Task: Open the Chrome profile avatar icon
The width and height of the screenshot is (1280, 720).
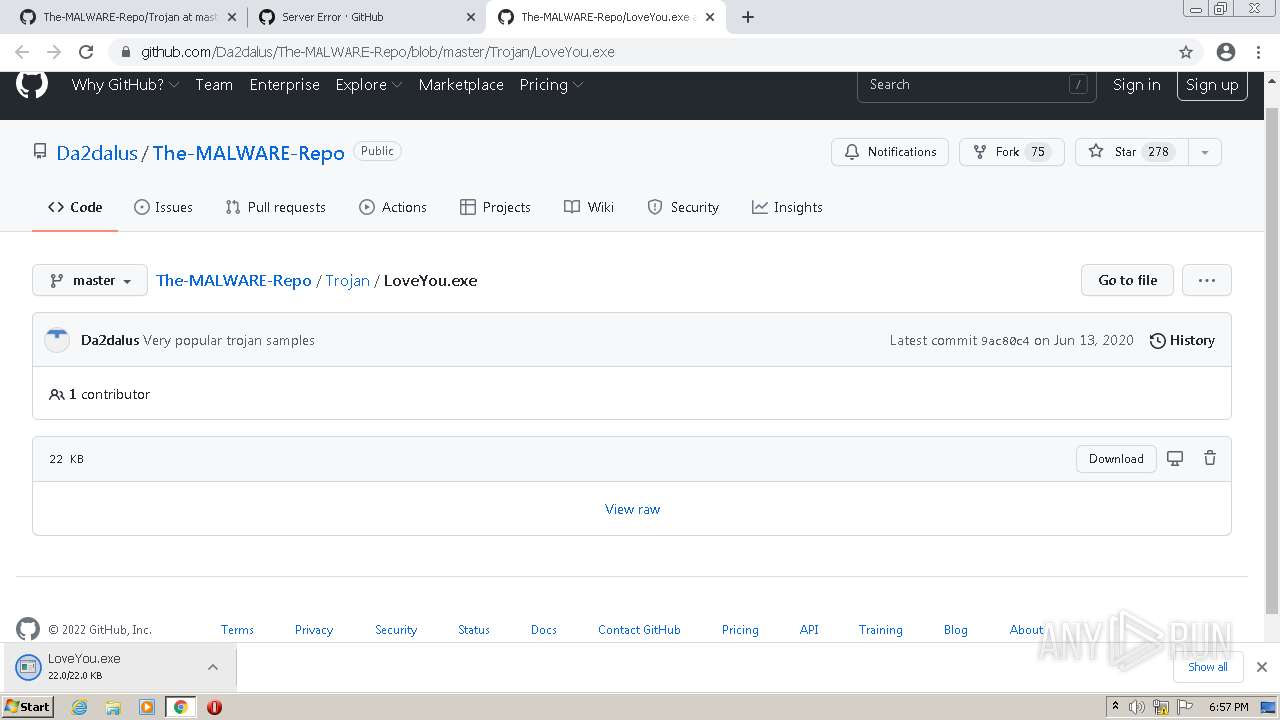Action: [x=1226, y=52]
